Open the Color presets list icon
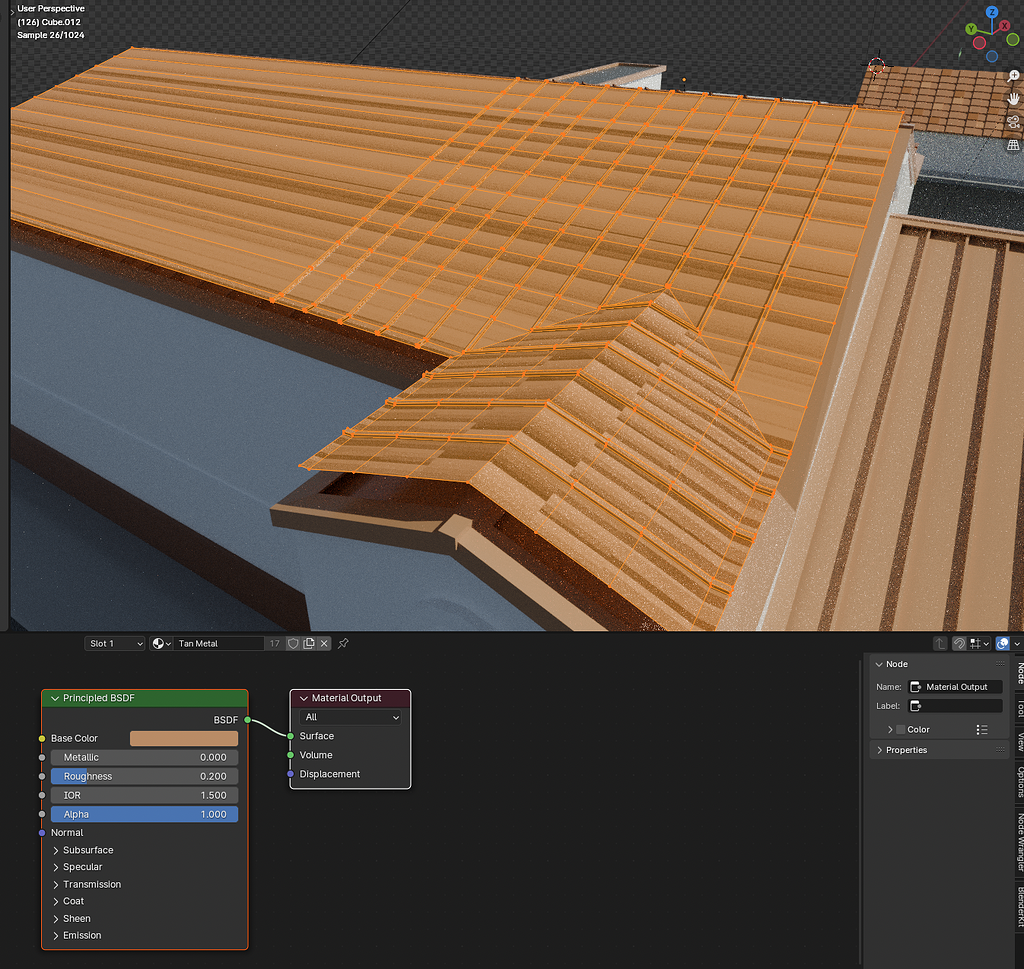Screen dimensions: 1024x969 pos(982,730)
